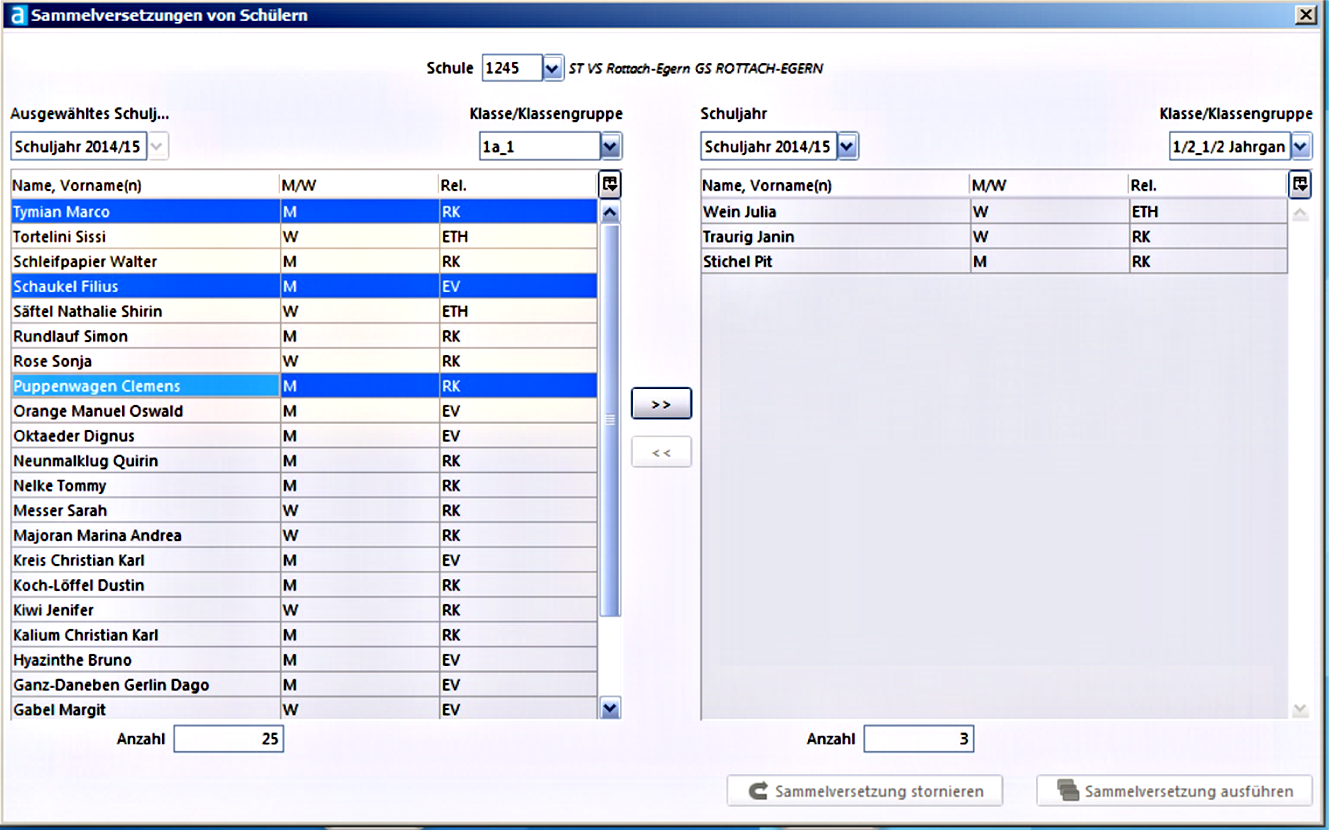The width and height of the screenshot is (1329, 830).
Task: Select the row Majoran Marina Andrea
Action: [x=304, y=536]
